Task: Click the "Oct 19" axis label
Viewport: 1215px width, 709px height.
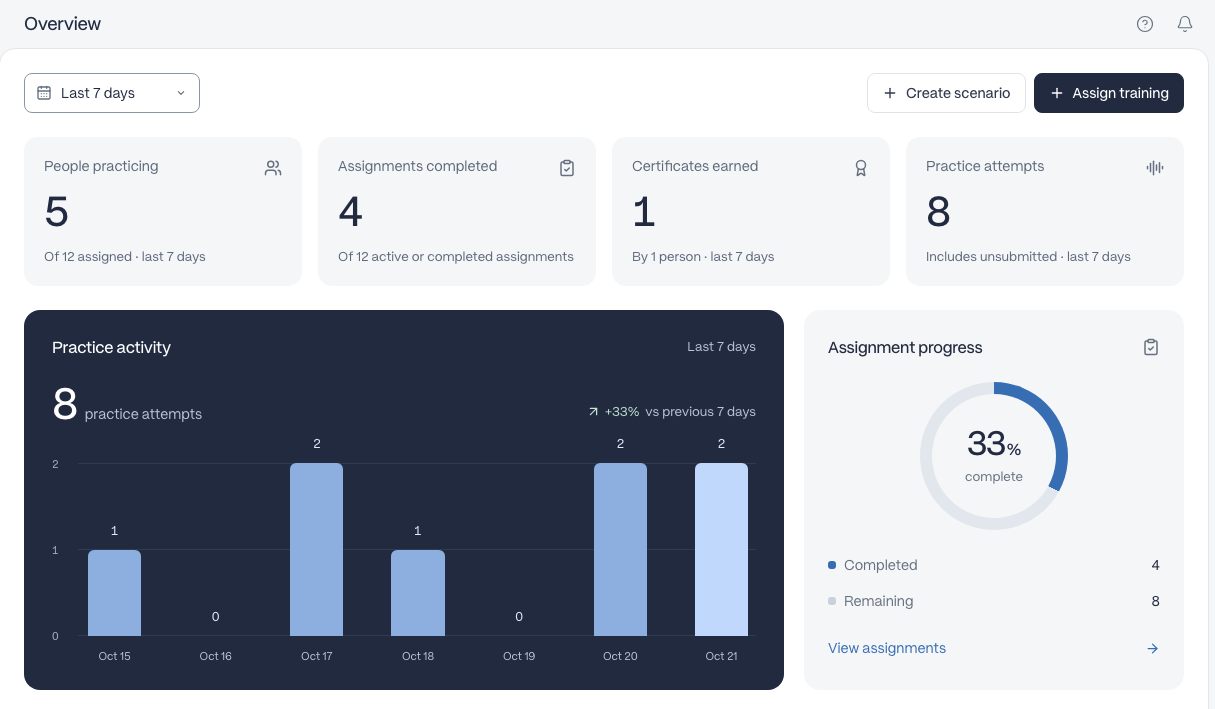Action: [x=519, y=656]
